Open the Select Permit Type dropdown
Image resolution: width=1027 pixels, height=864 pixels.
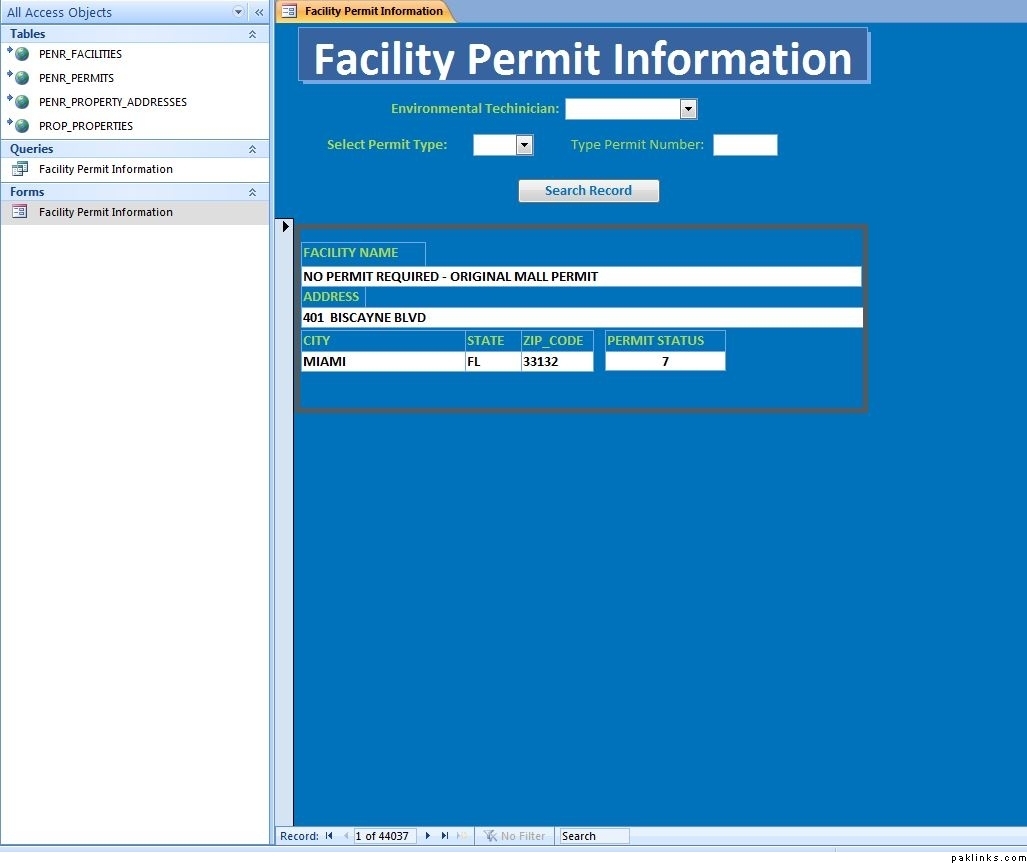[525, 145]
